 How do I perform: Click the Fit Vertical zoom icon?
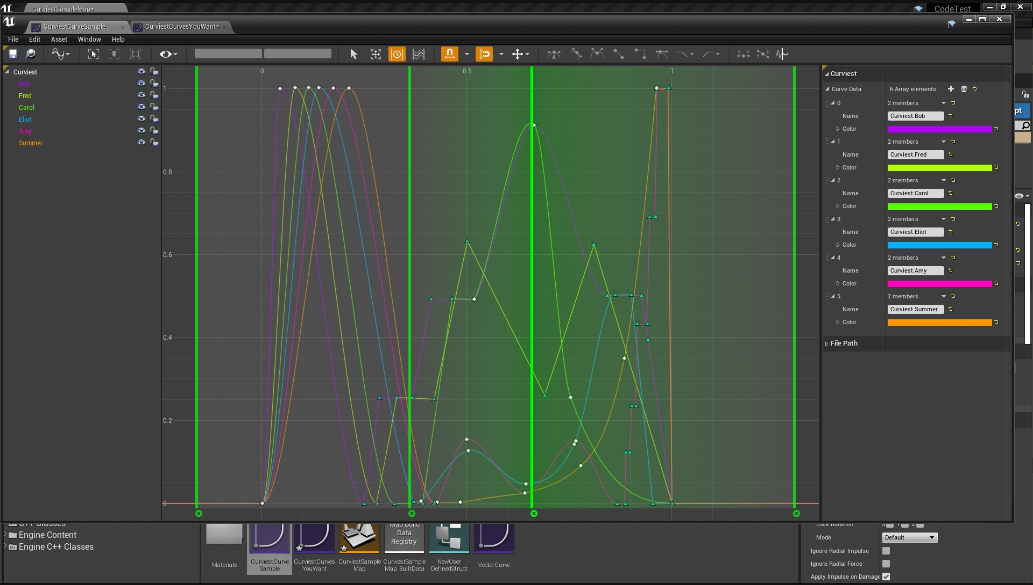[x=135, y=54]
